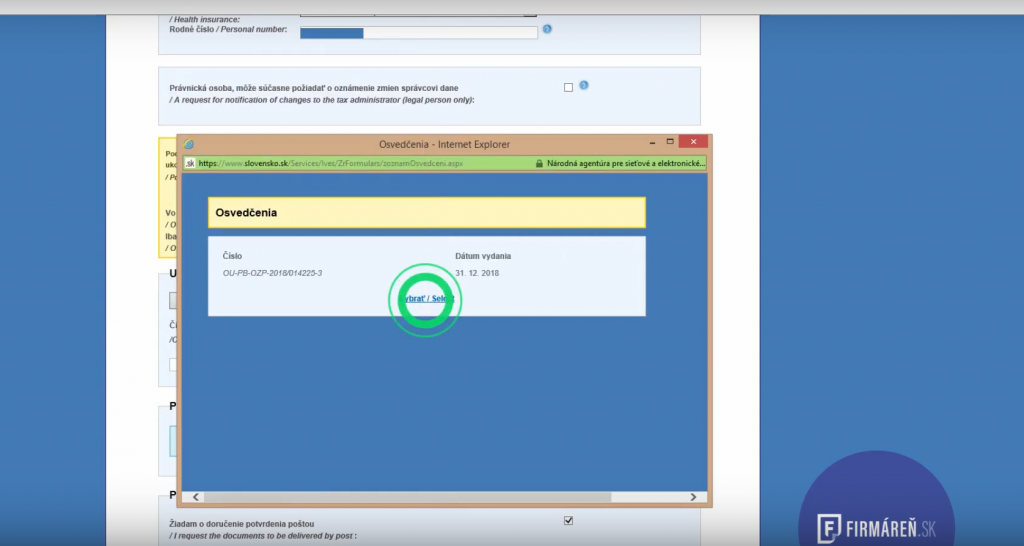This screenshot has width=1024, height=546.
Task: Open help icon next to Personal number
Action: pyautogui.click(x=547, y=29)
